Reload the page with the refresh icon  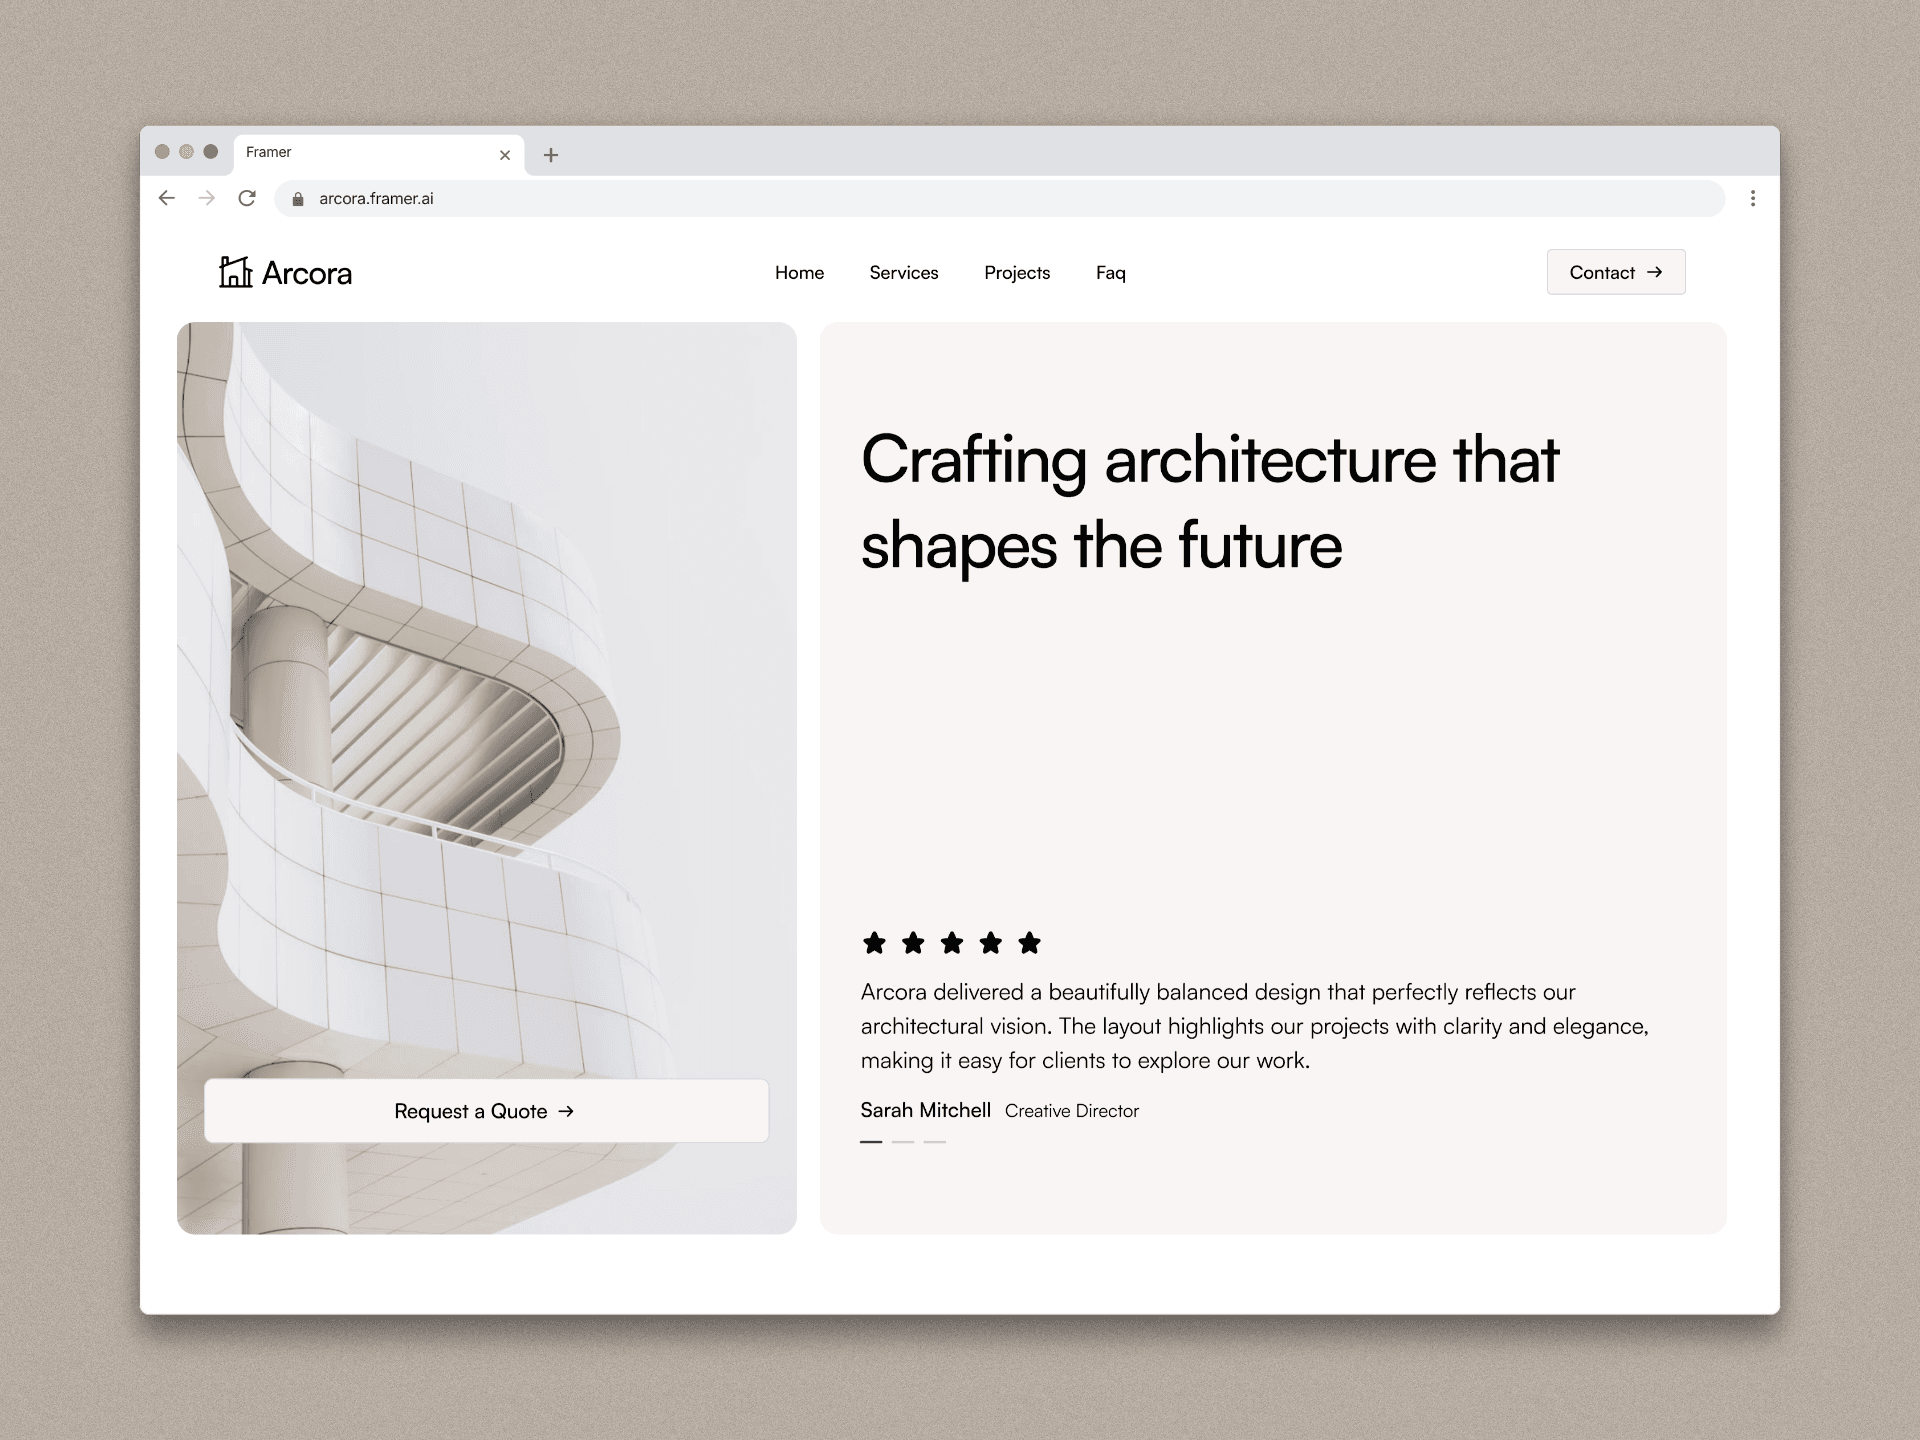(247, 198)
